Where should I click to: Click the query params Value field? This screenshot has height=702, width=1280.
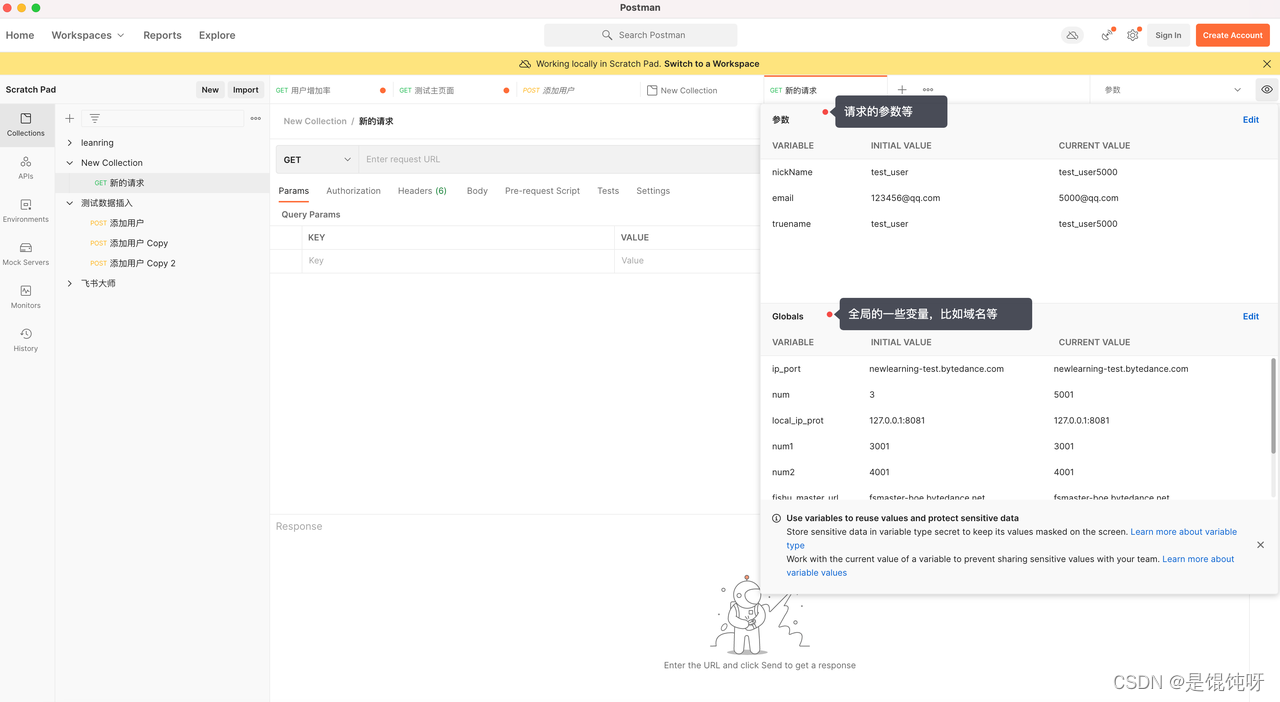687,261
